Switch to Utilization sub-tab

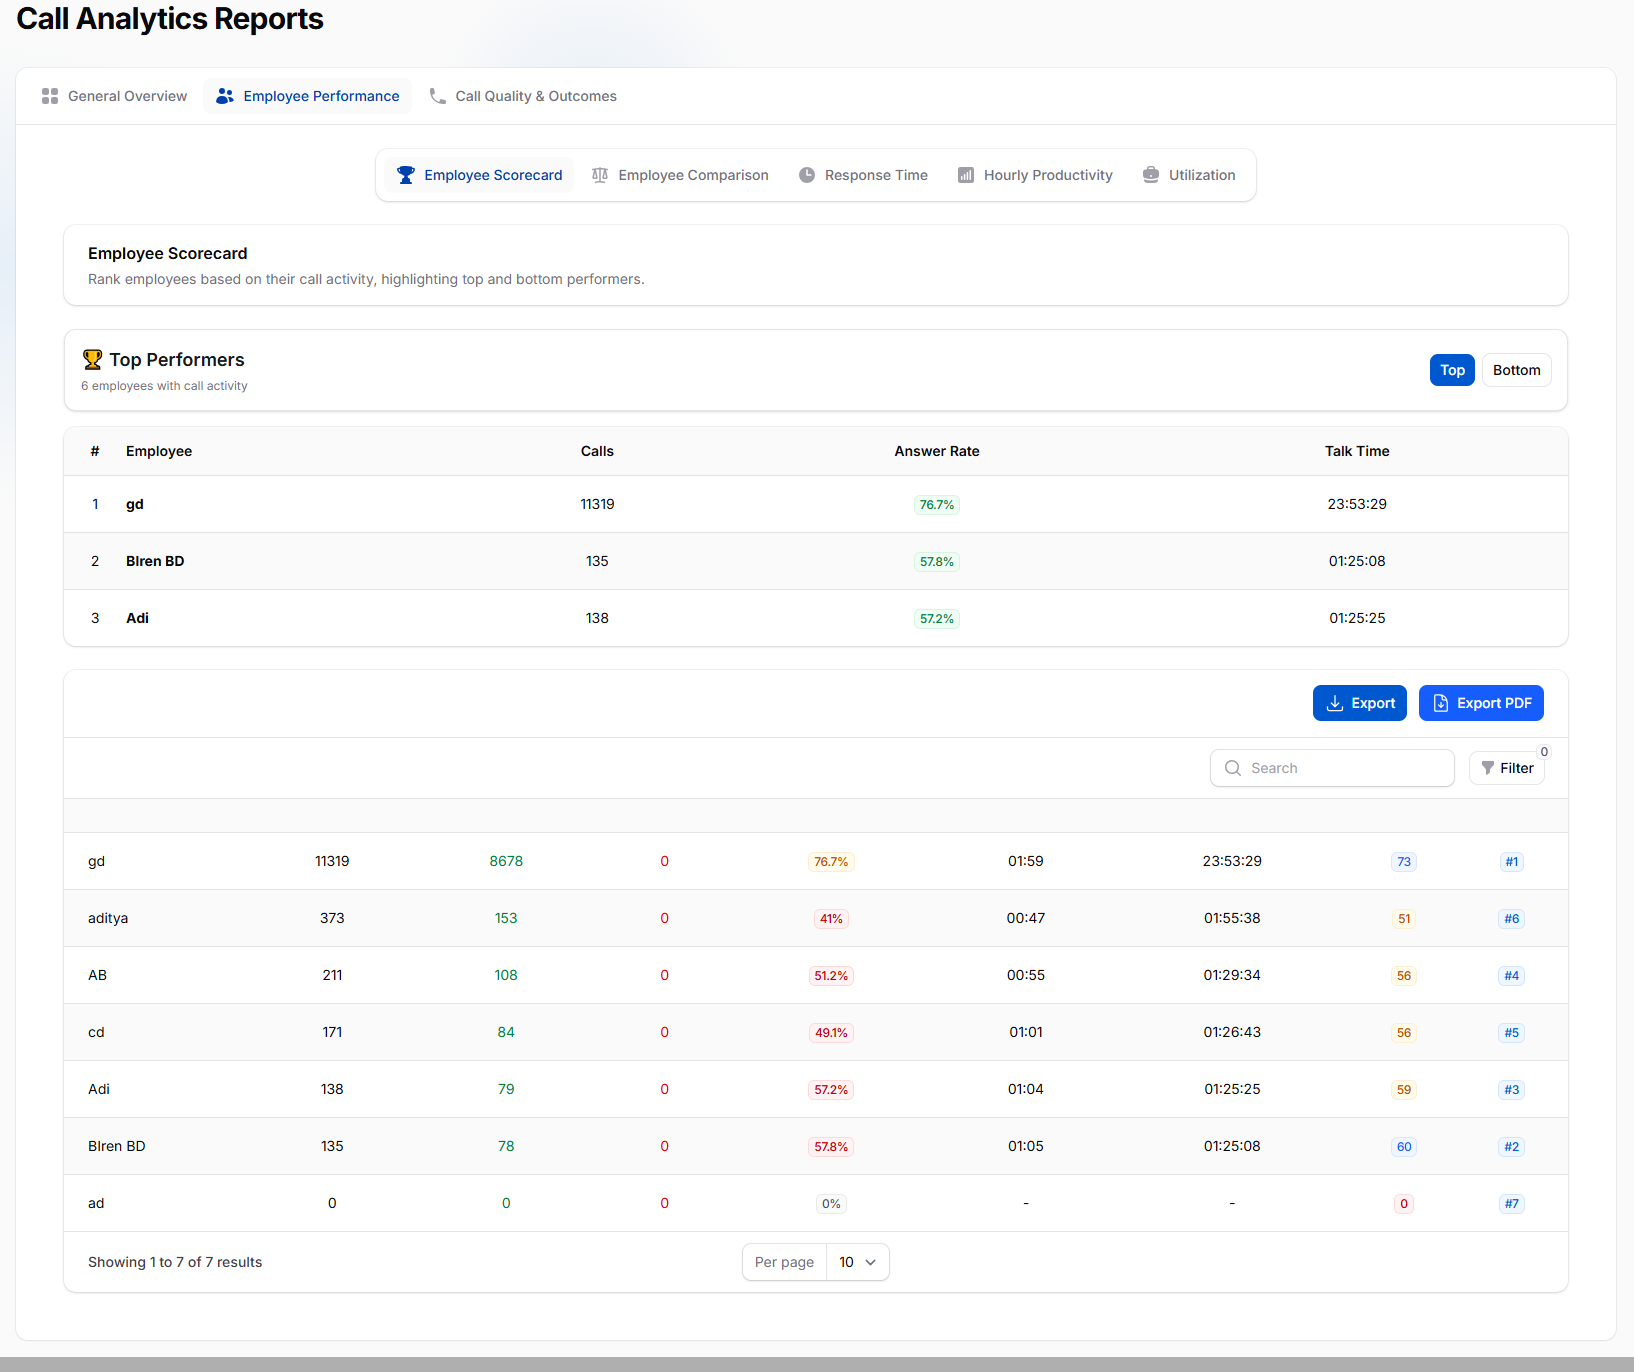tap(1189, 175)
